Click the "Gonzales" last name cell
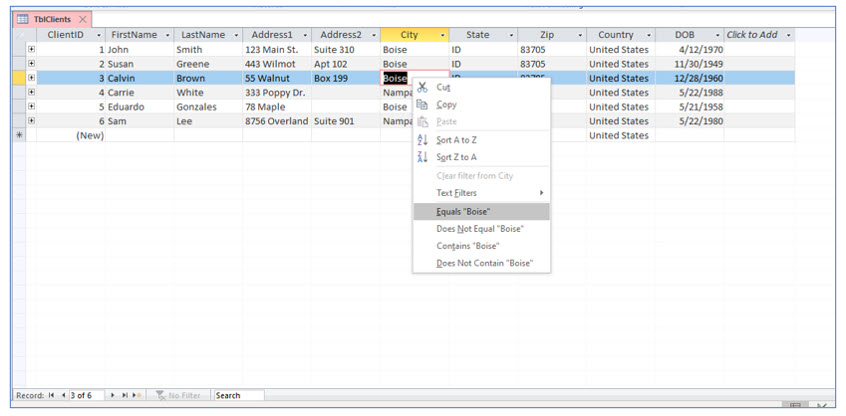Image resolution: width=846 pixels, height=416 pixels. (208, 107)
